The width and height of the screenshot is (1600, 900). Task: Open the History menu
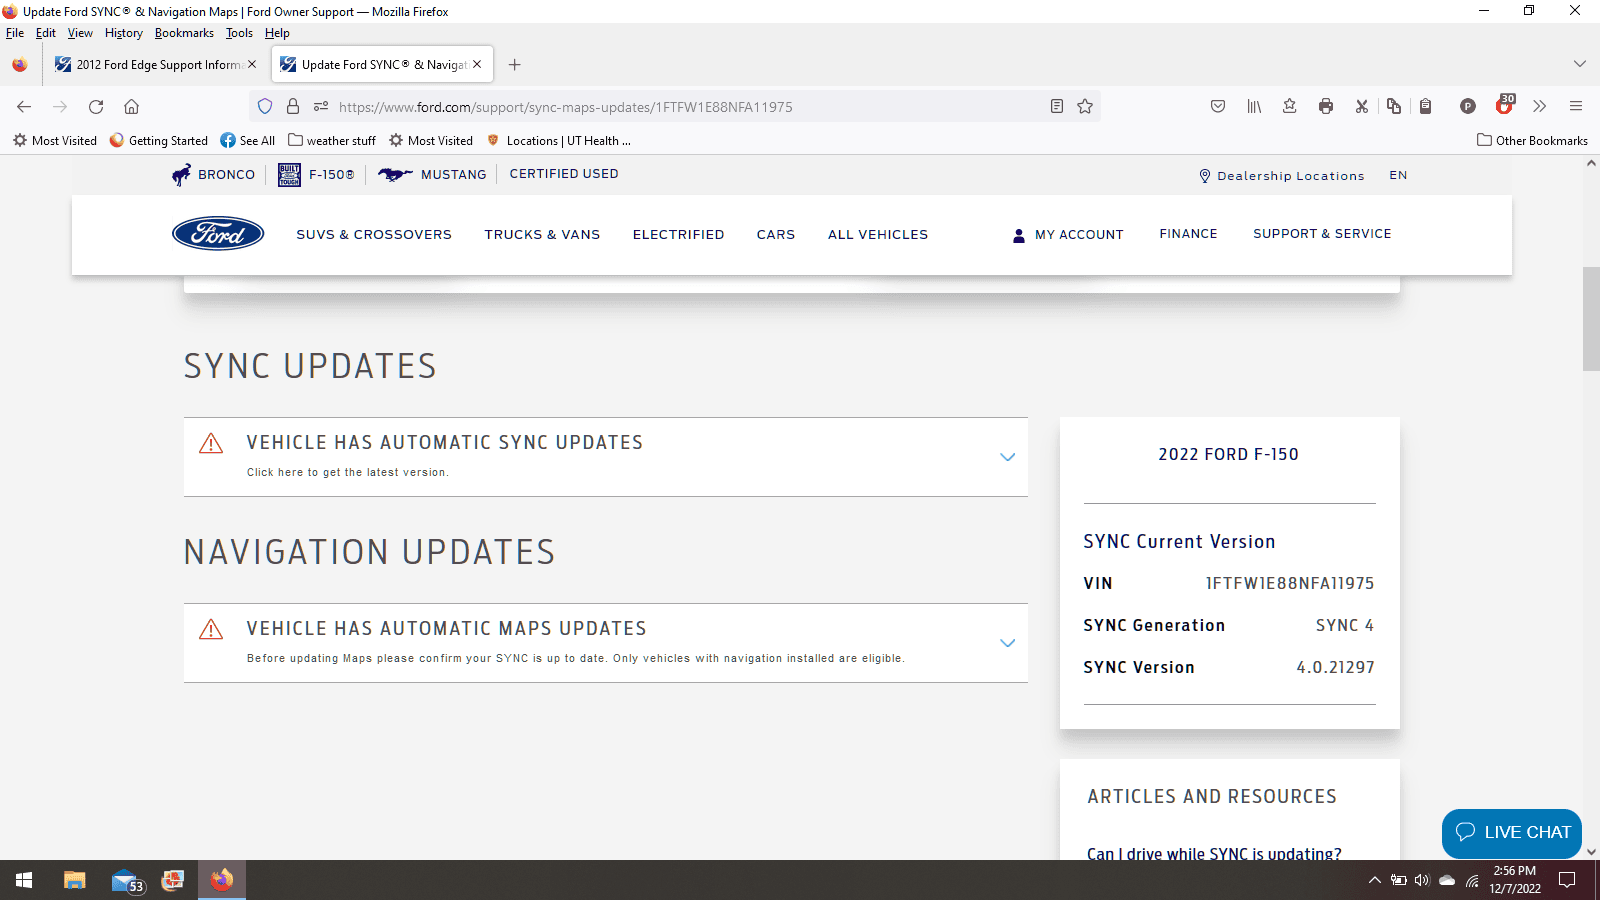124,33
